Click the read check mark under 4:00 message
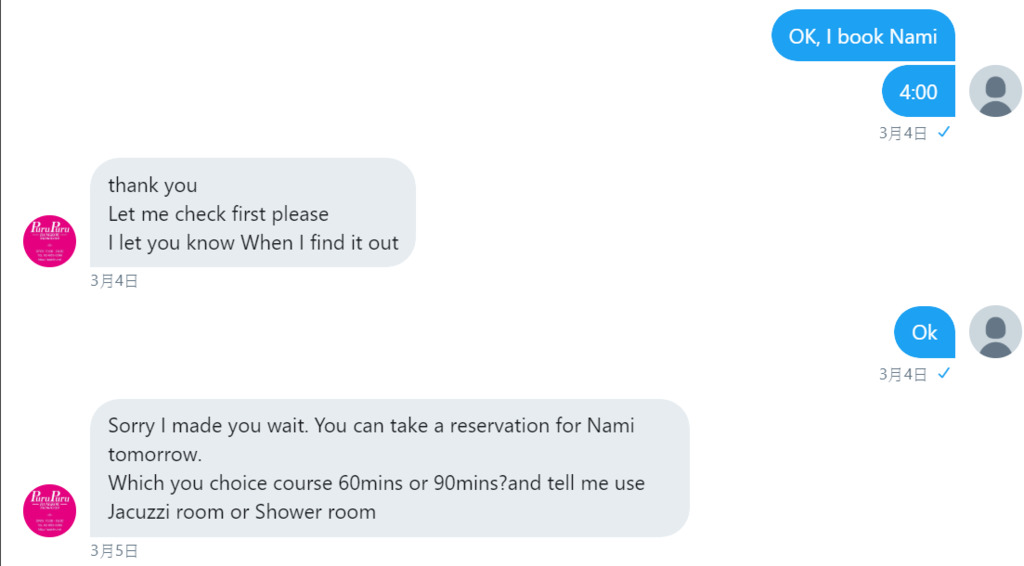This screenshot has width=1024, height=566. (x=944, y=132)
